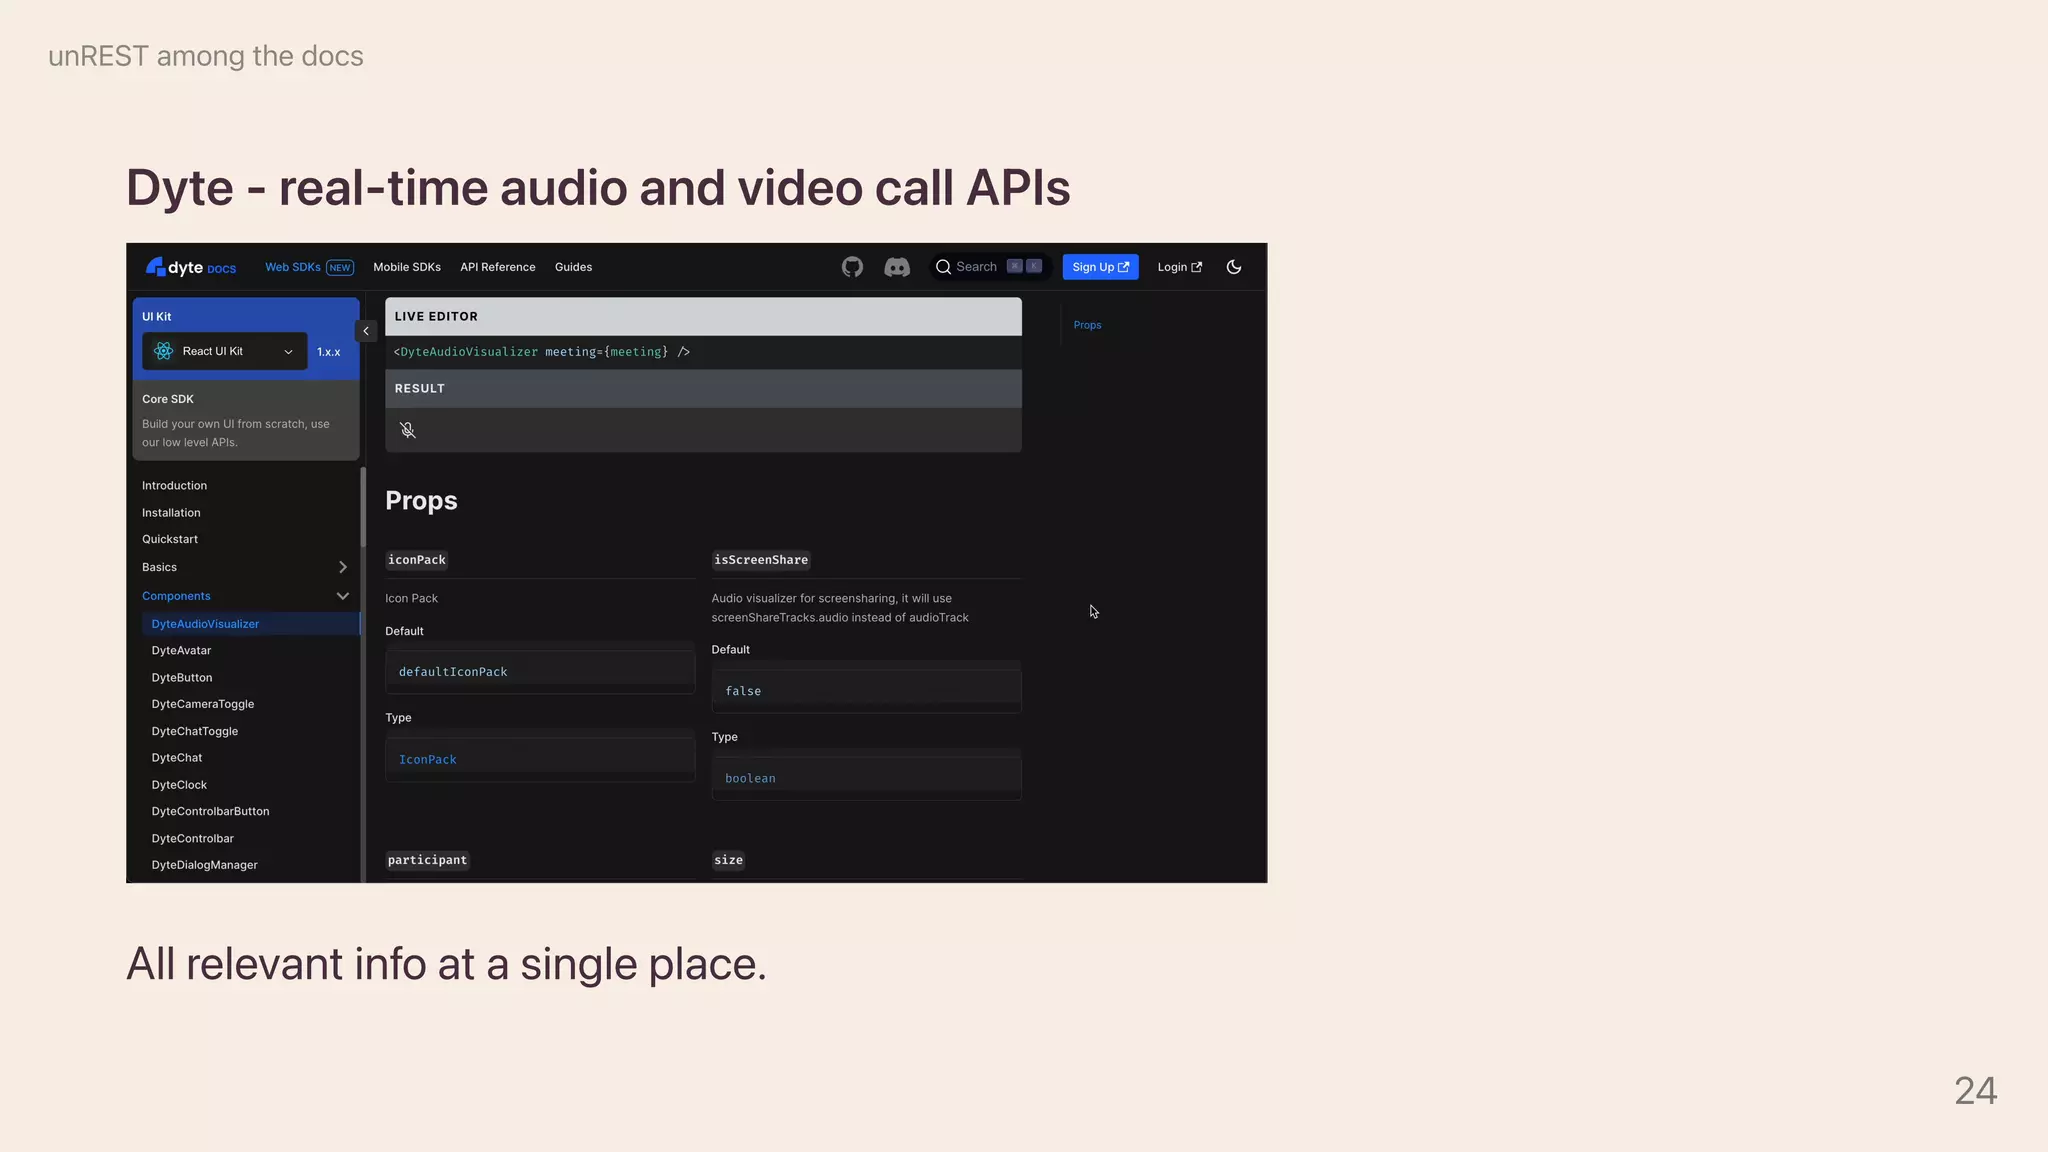
Task: Click the iconPack prop heading
Action: 417,560
